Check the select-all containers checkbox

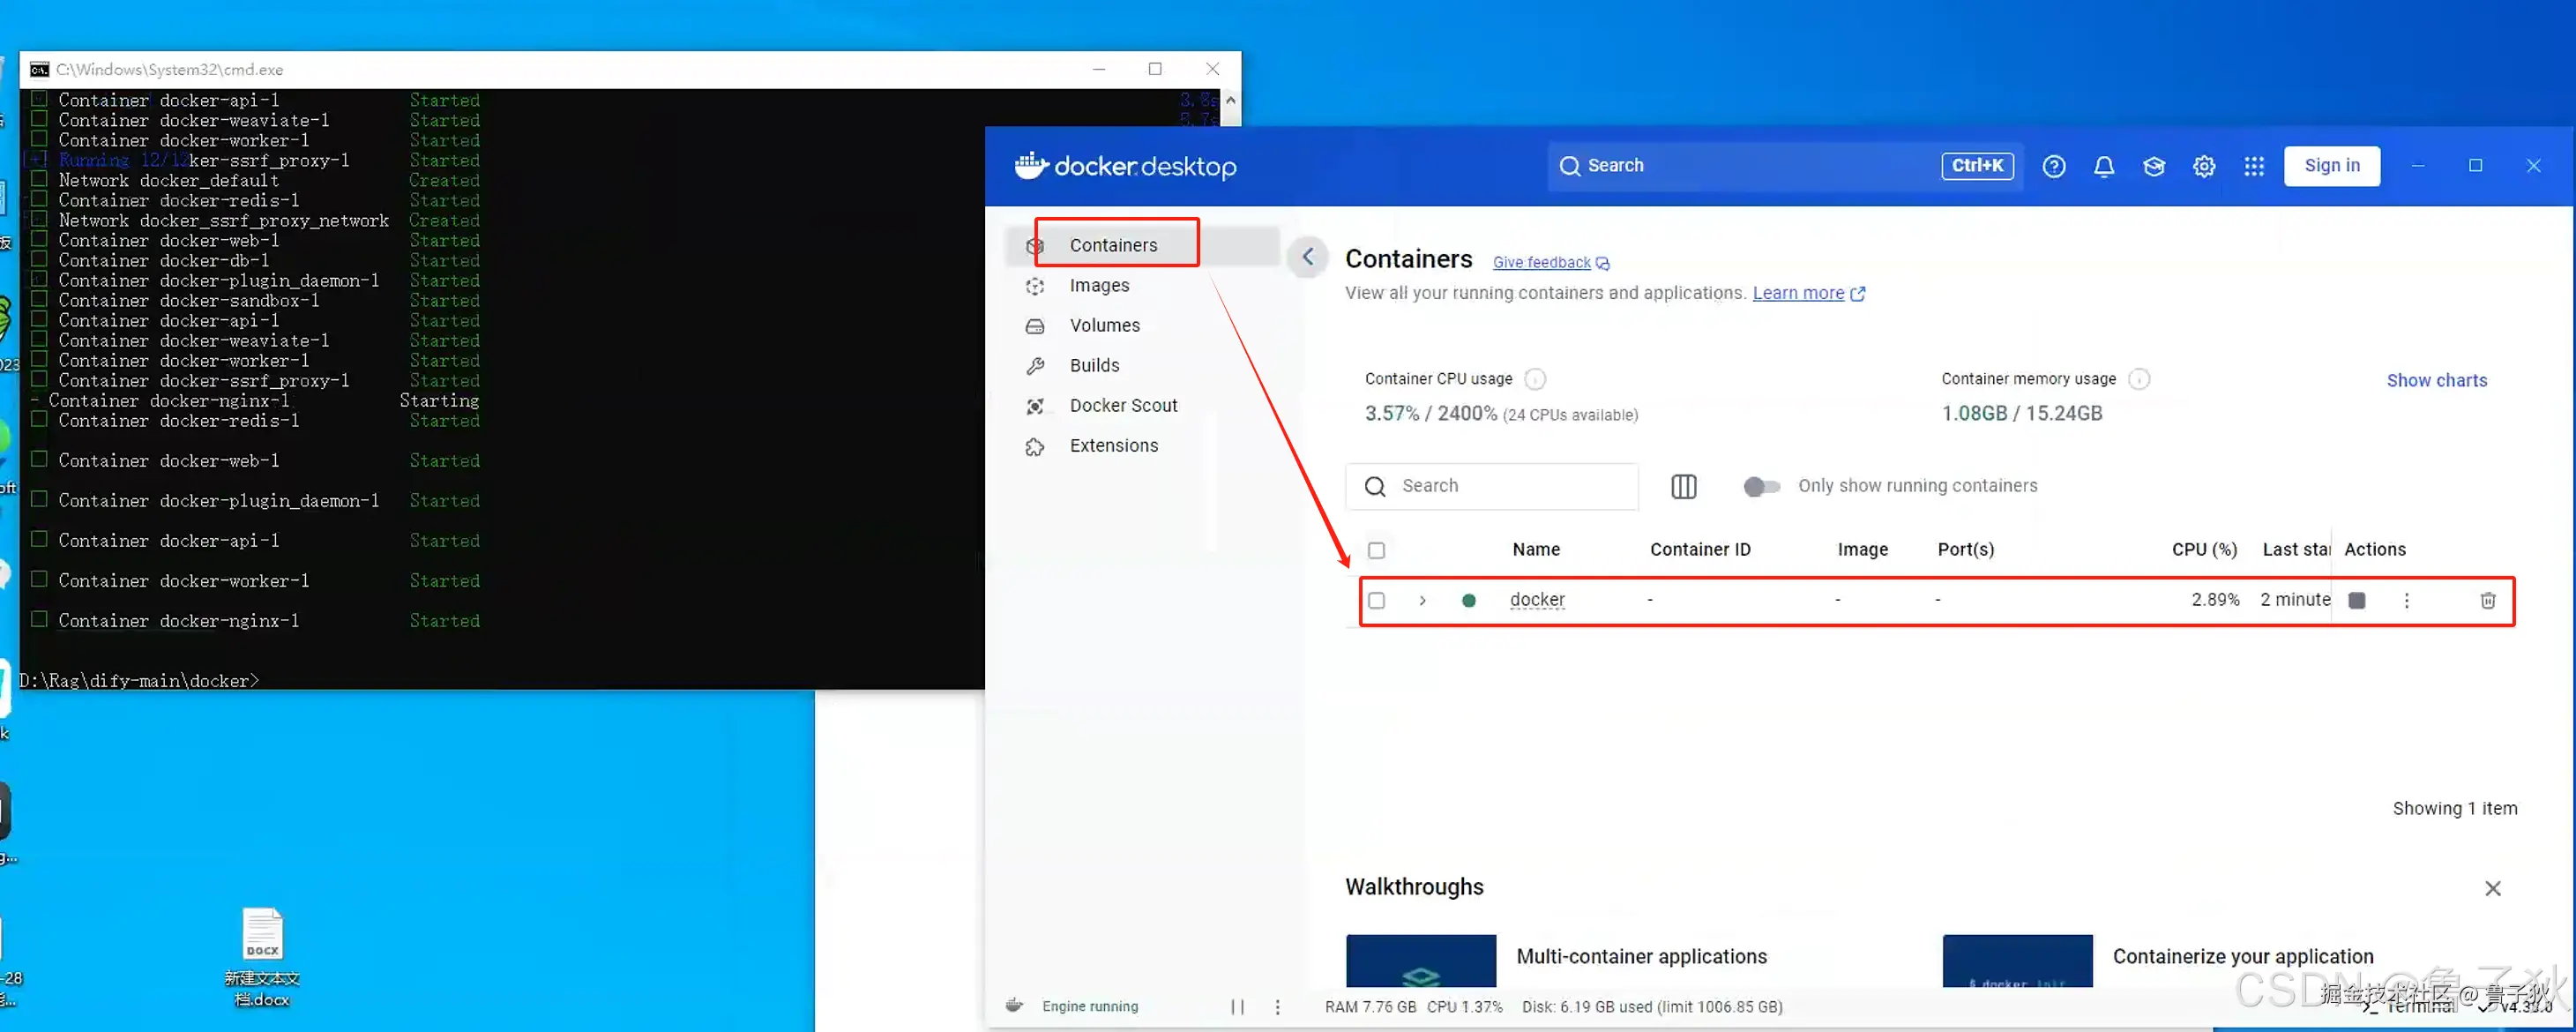click(x=1376, y=550)
